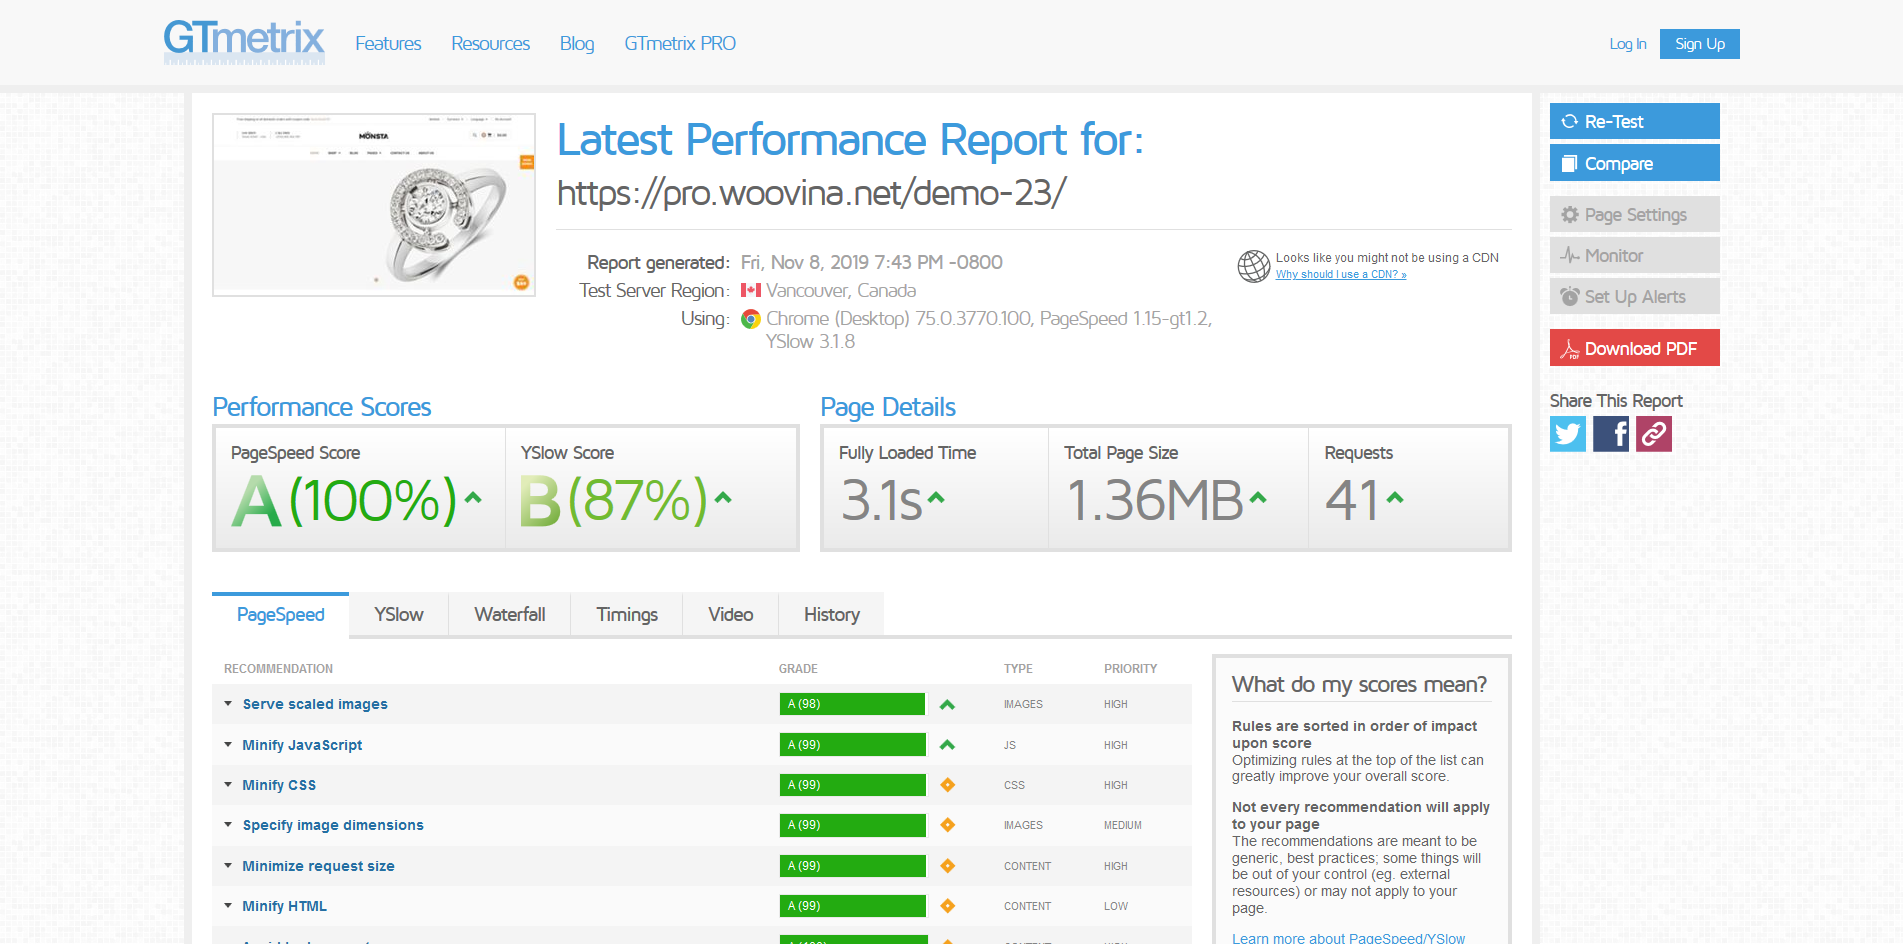Screen dimensions: 1903x944
Task: Click orange diamond beside Minimize request size
Action: pos(947,866)
